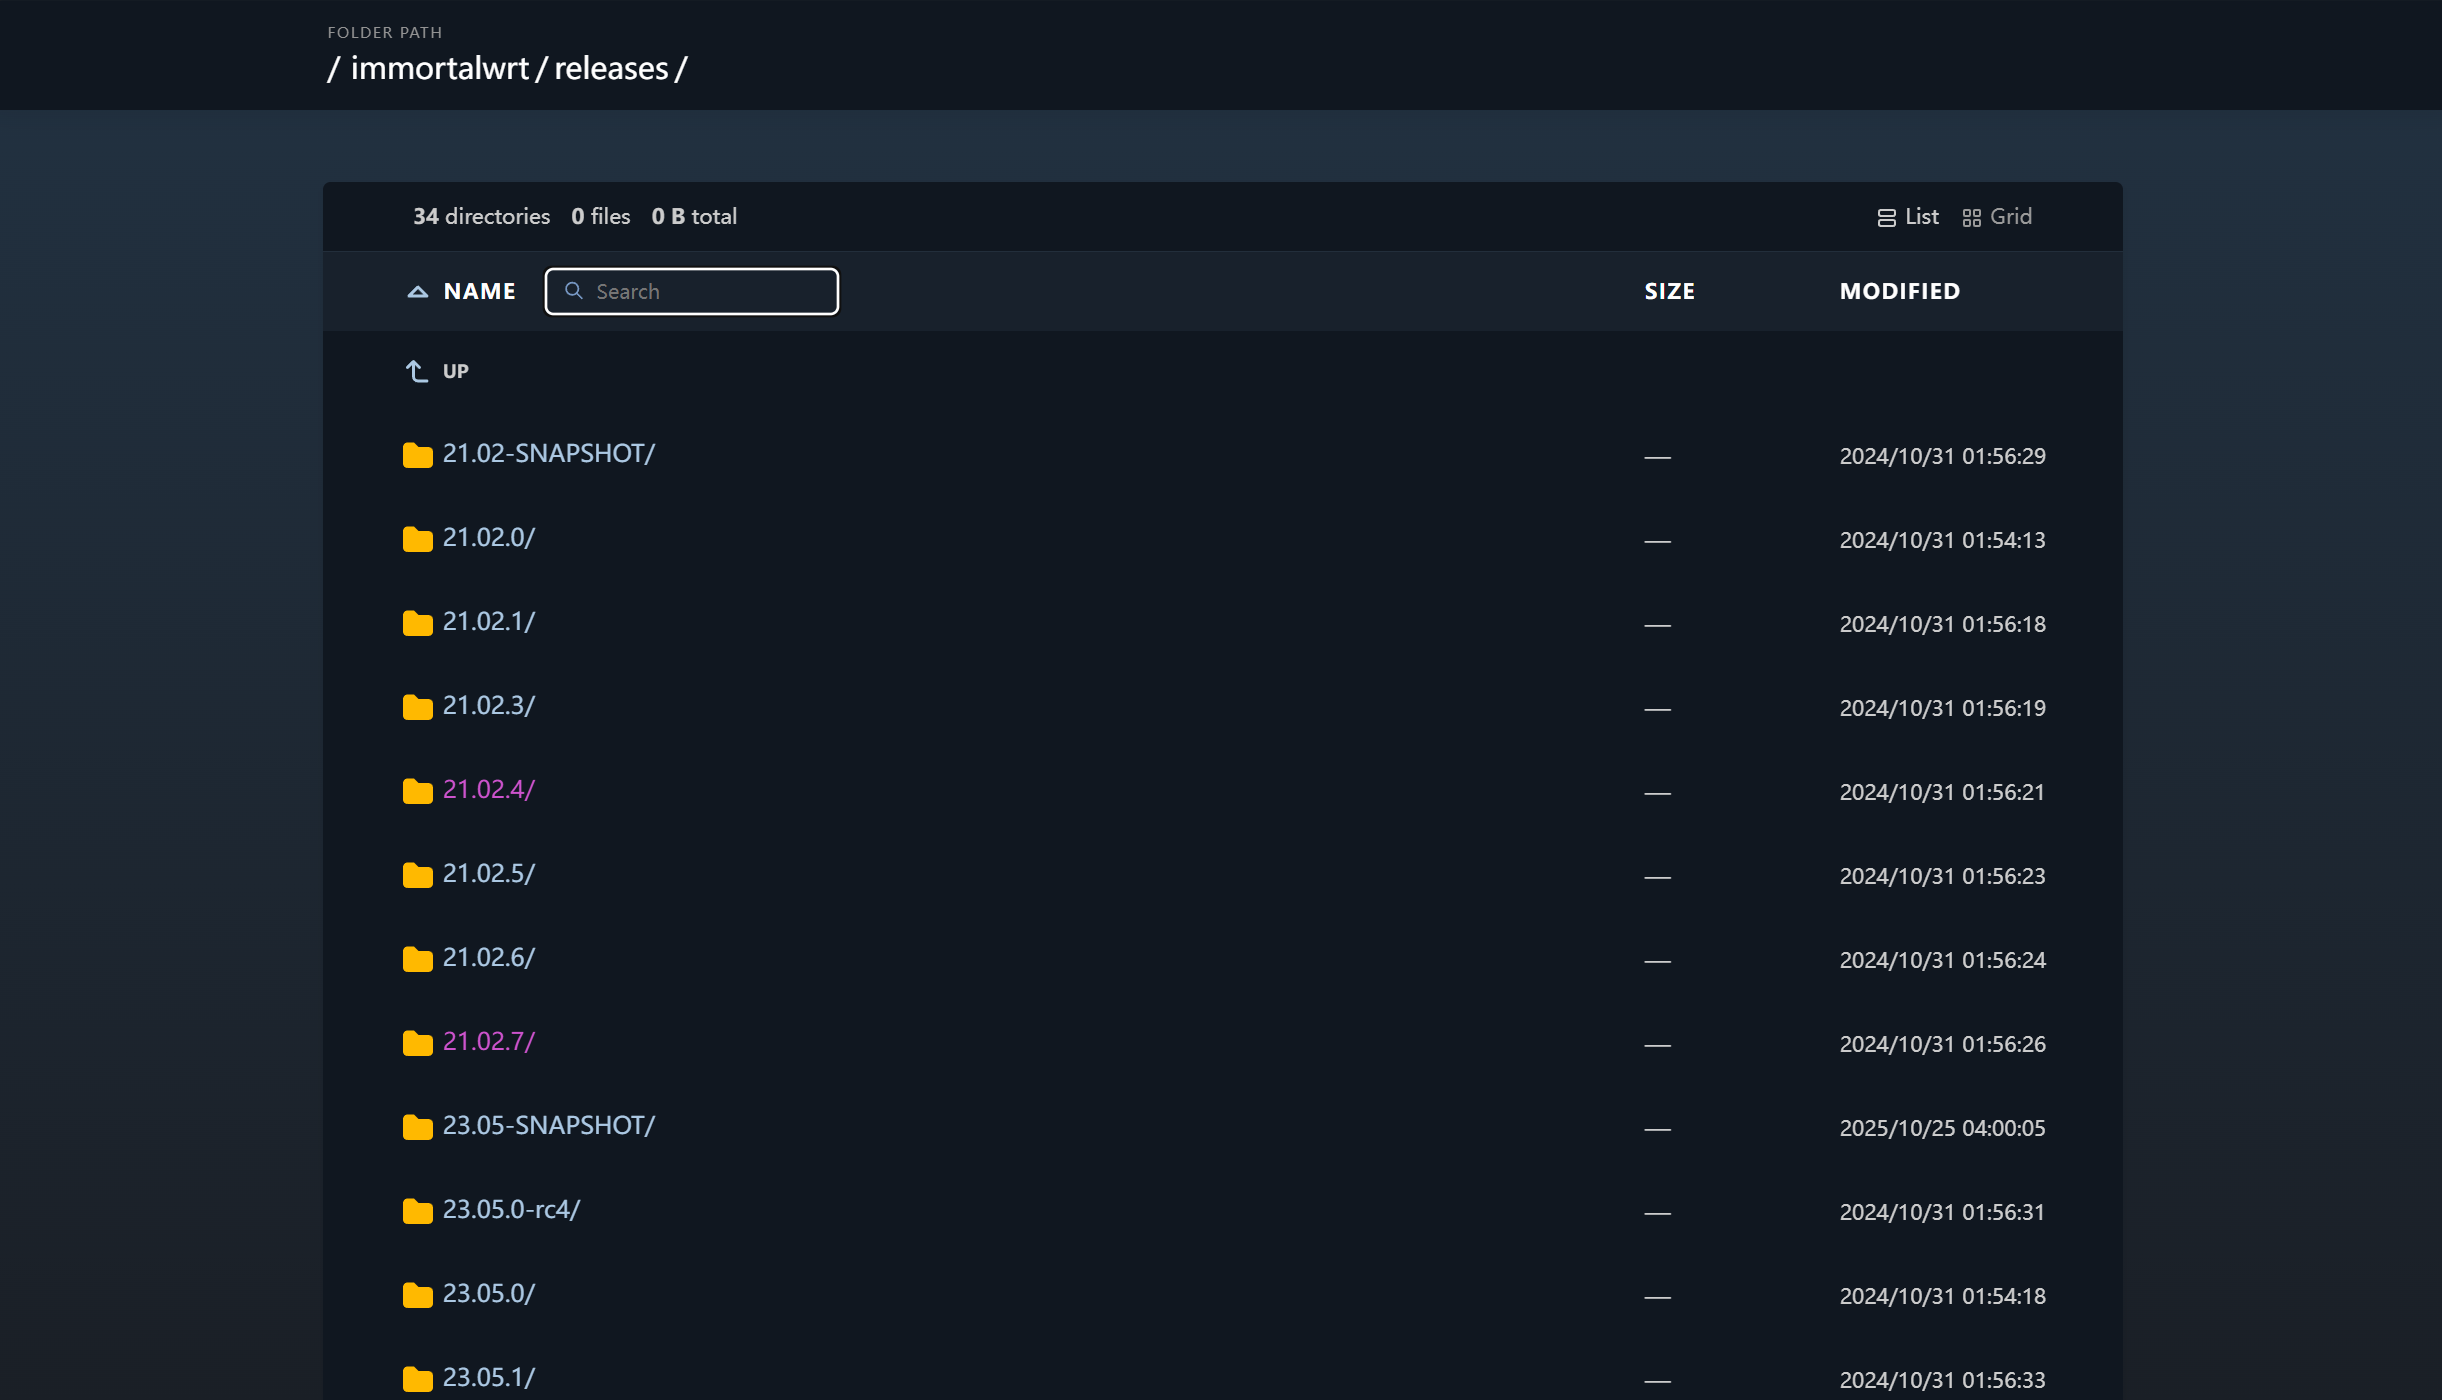Click the Grid view icon

point(1971,218)
